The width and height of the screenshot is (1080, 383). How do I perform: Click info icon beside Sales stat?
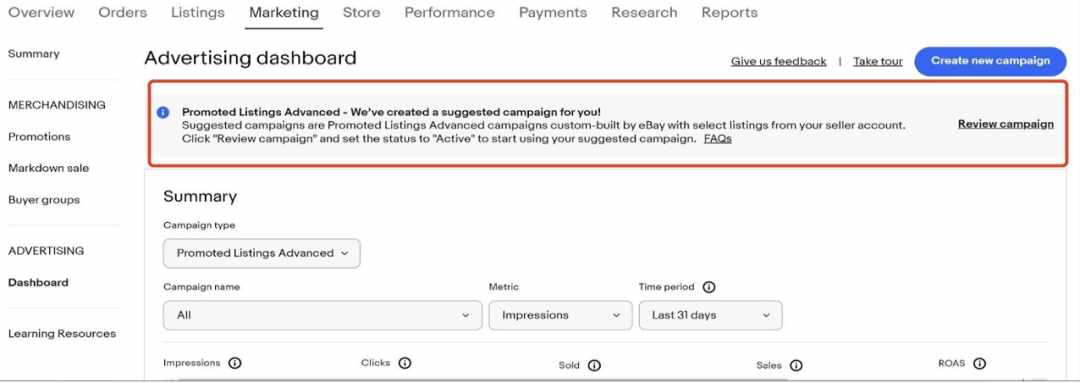click(796, 366)
